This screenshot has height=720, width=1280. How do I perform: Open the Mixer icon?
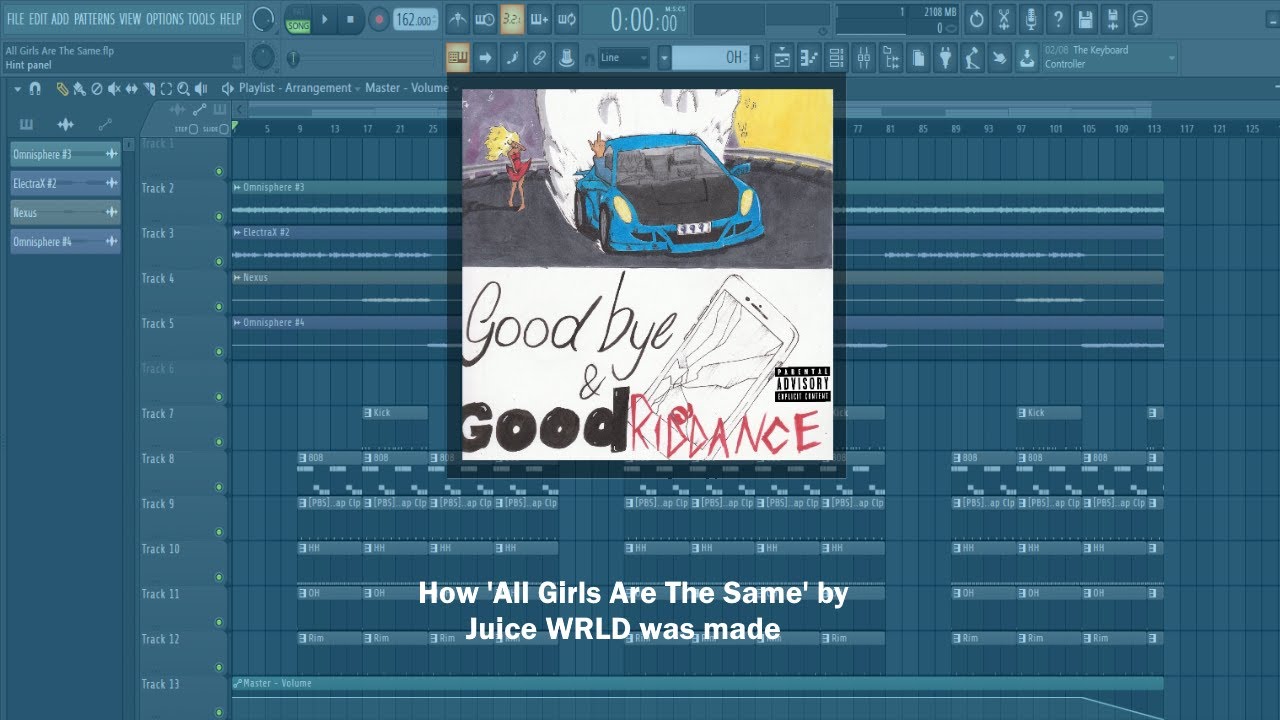[864, 58]
